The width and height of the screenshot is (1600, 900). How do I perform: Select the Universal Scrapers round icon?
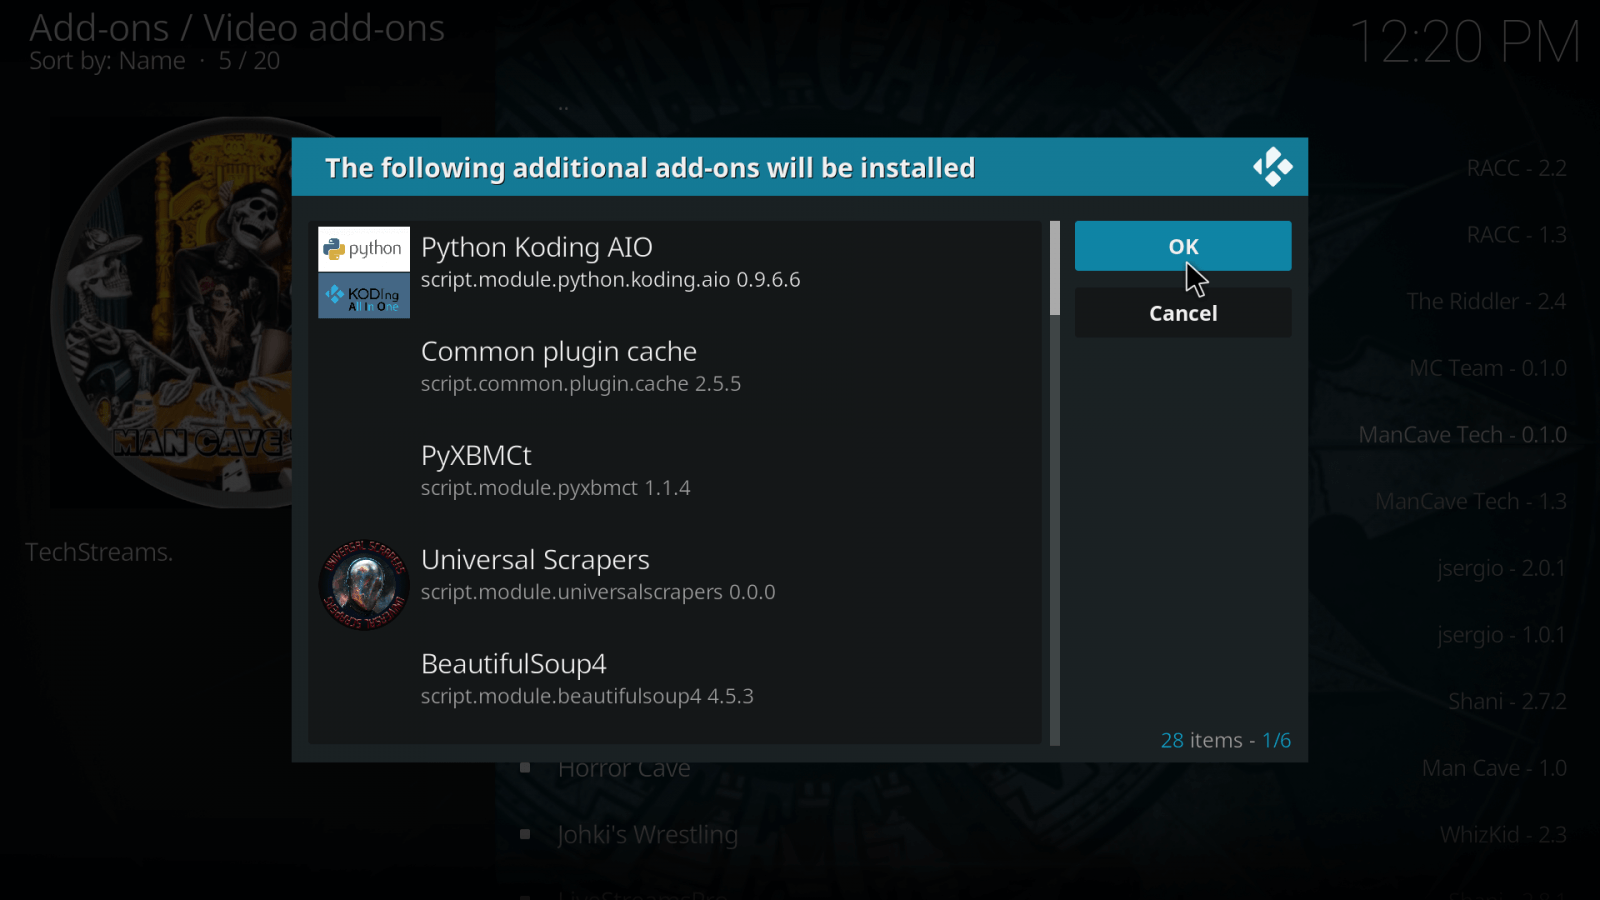click(x=364, y=584)
